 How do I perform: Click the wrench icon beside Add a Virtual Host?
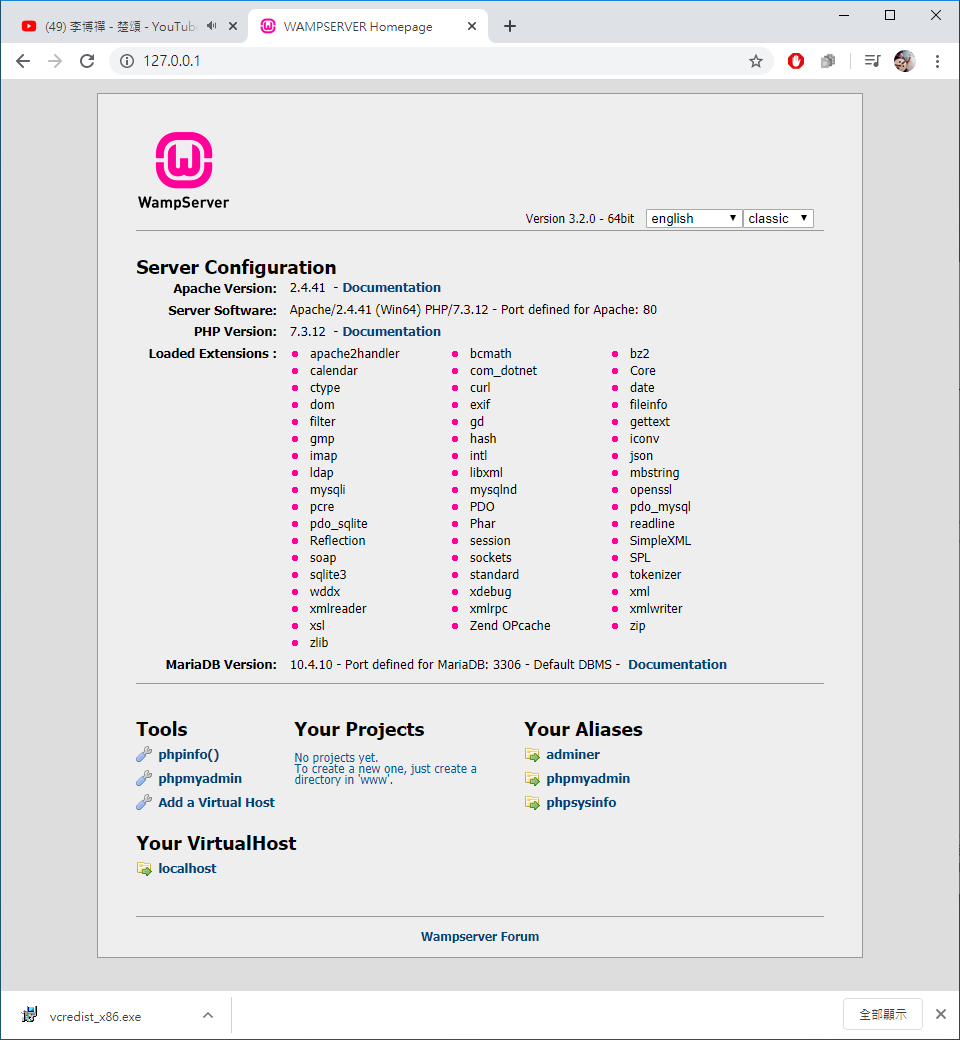[x=144, y=802]
